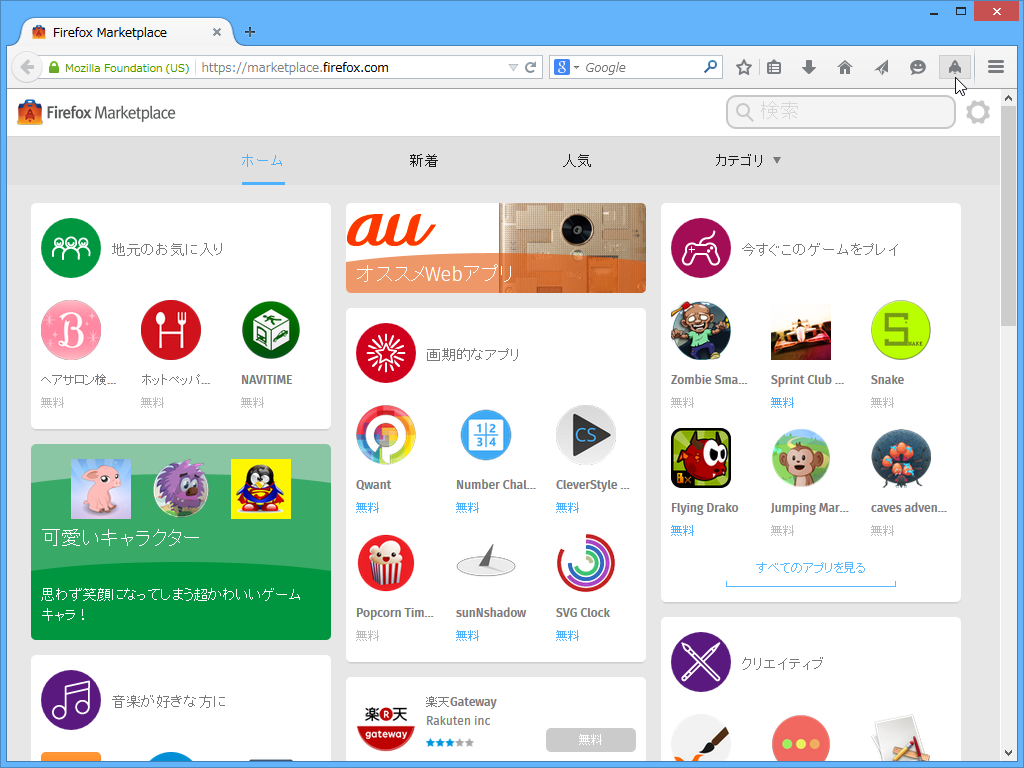
Task: Click the back navigation arrow
Action: pos(27,67)
